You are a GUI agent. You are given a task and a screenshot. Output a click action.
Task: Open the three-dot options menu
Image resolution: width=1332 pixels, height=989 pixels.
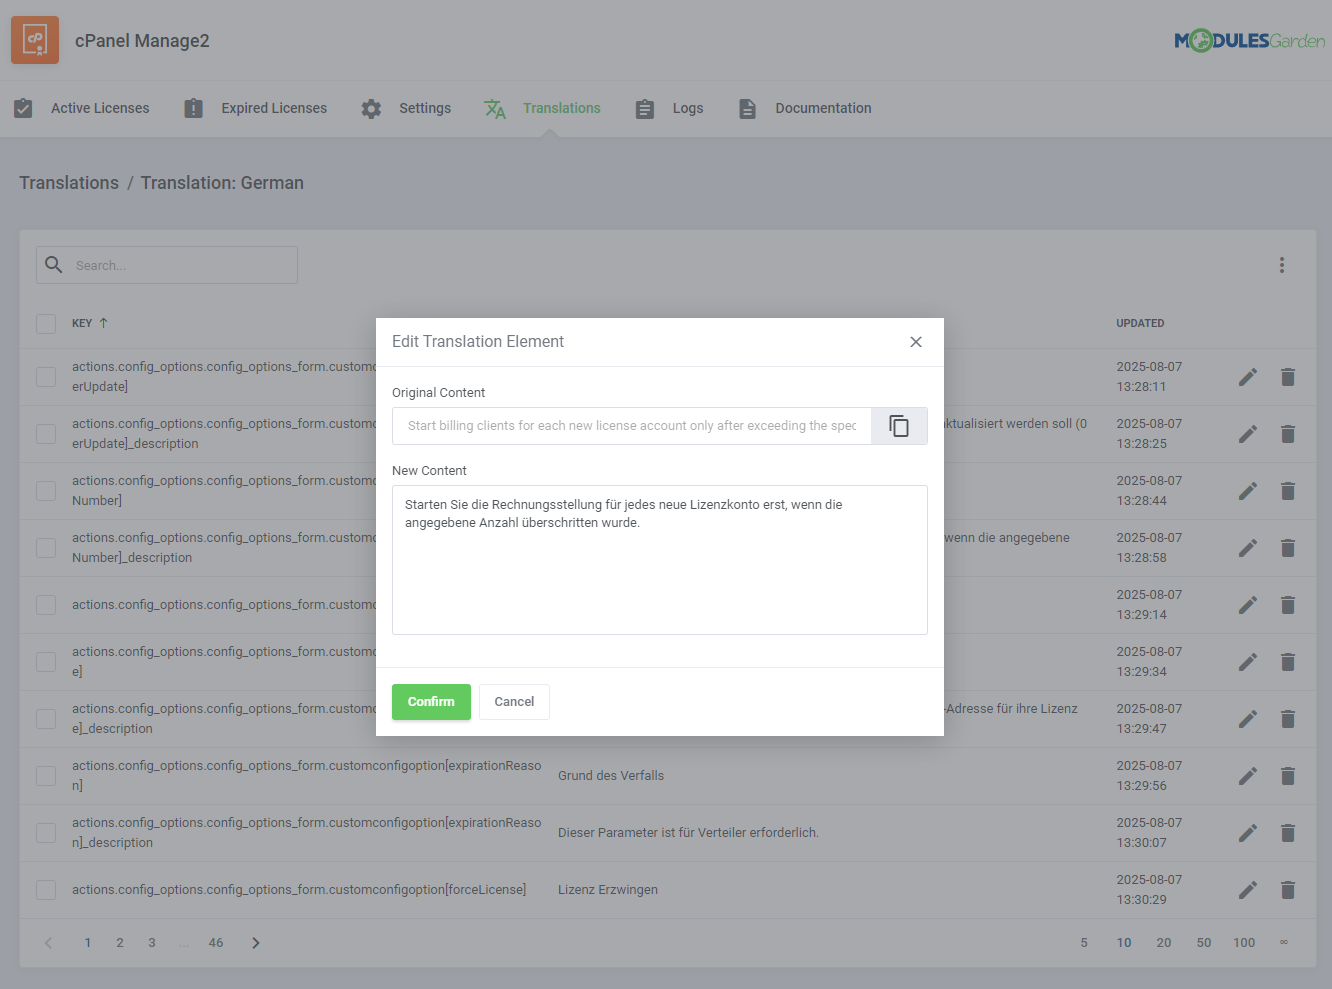1282,264
